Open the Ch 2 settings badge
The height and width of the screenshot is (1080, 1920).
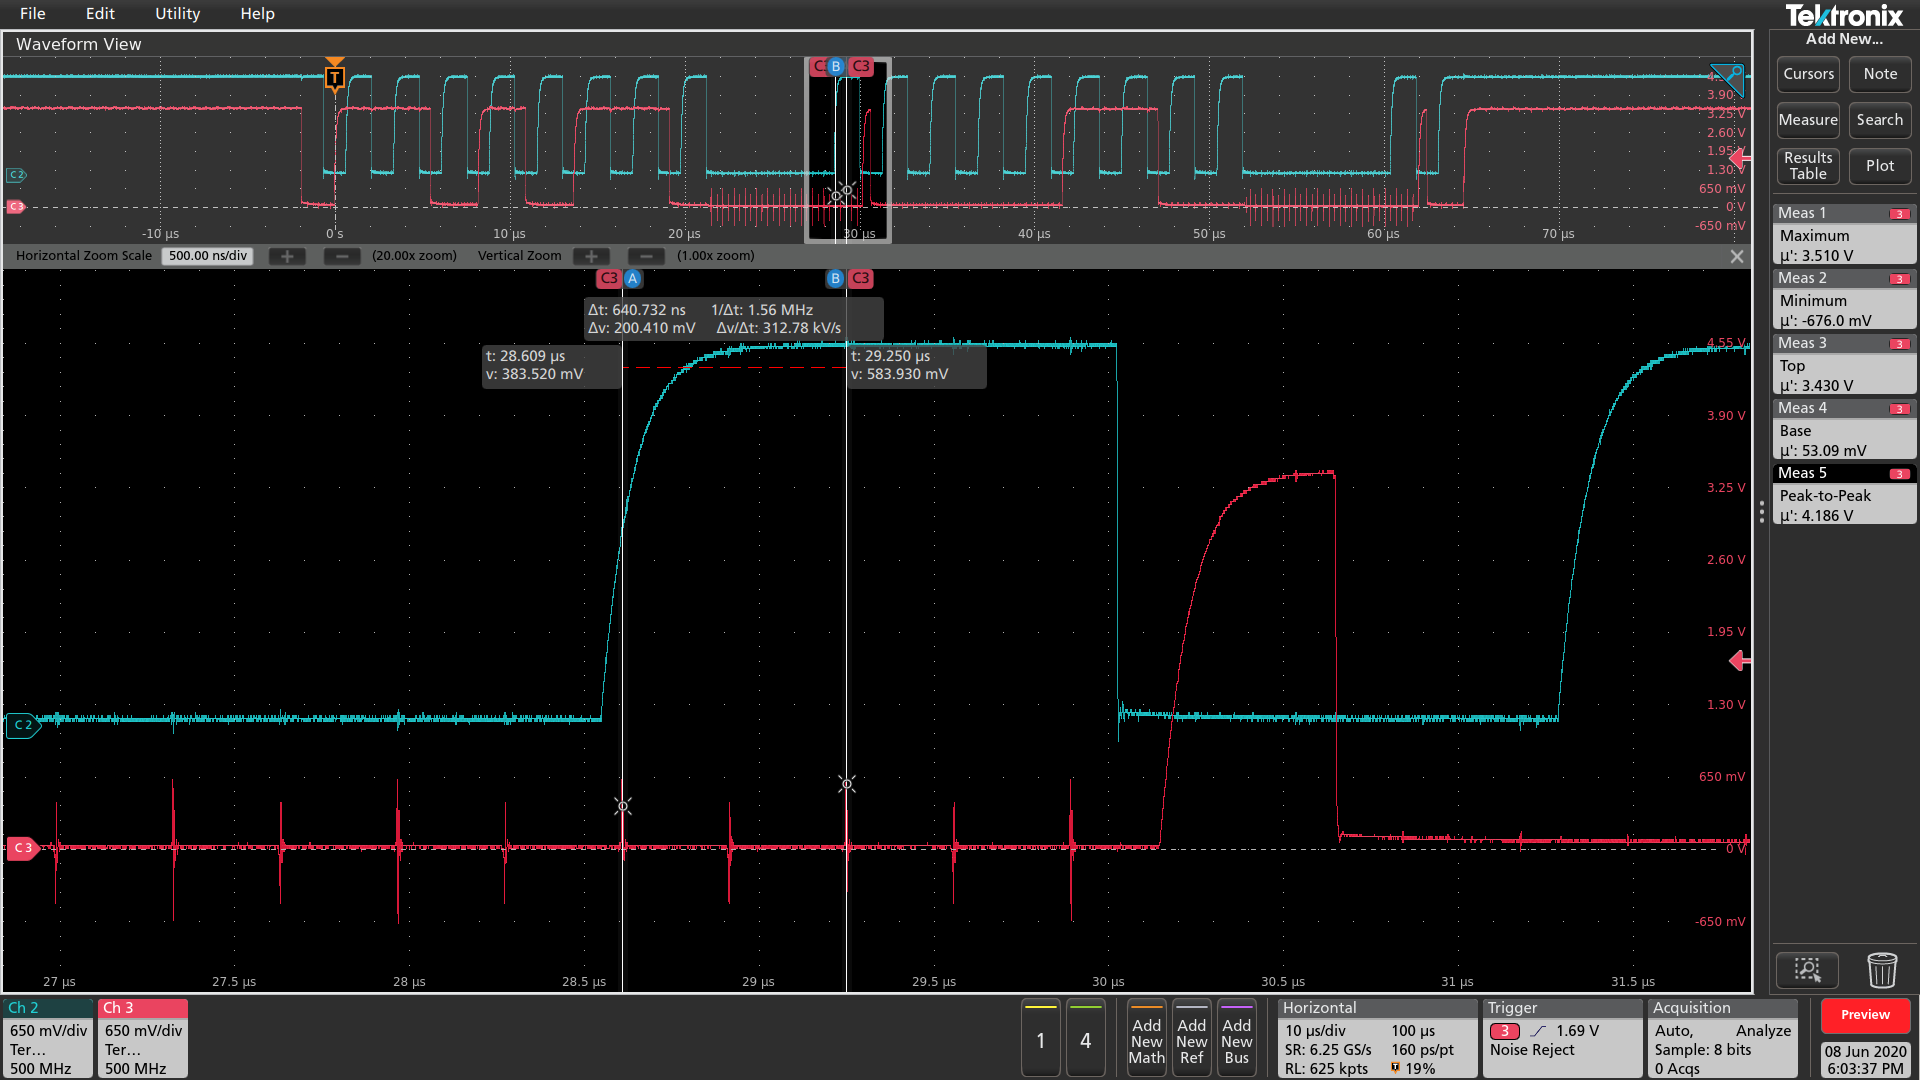(48, 1038)
